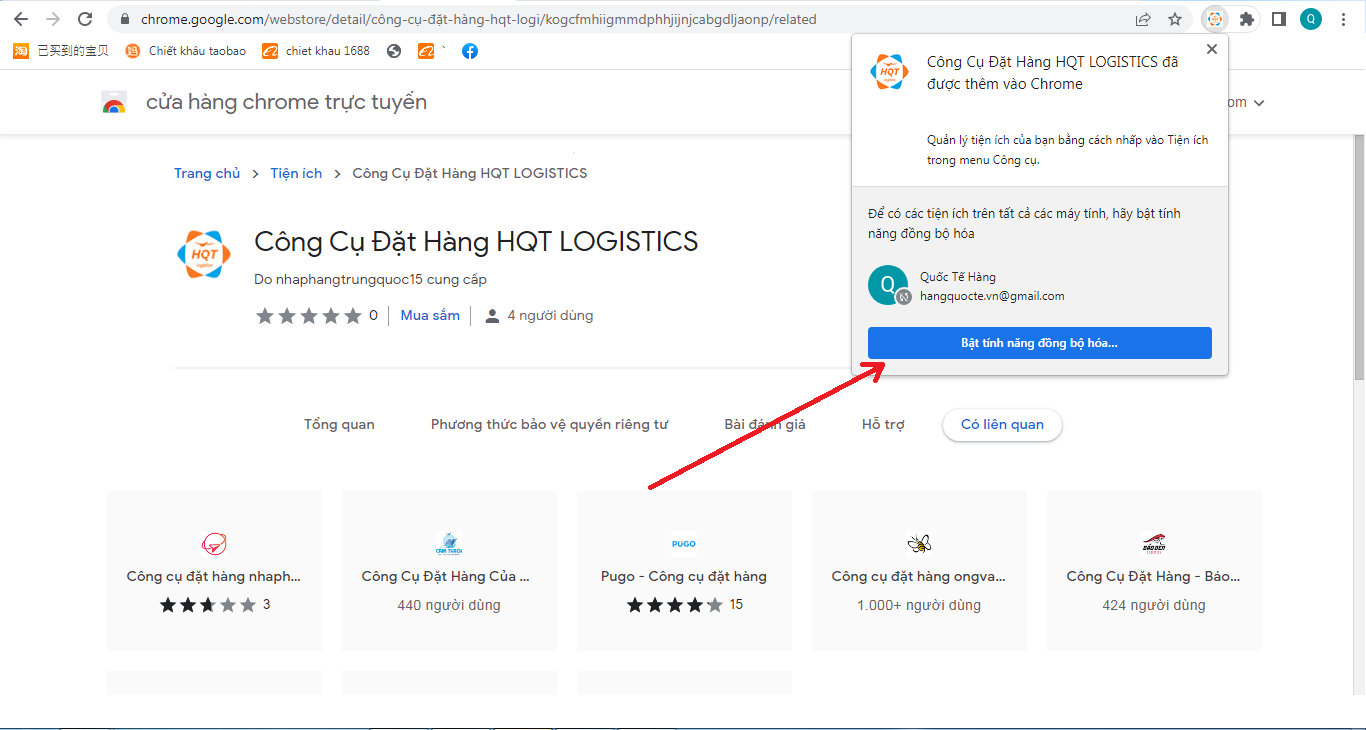The image size is (1366, 730).
Task: Open the Chrome profile avatar Q
Action: 1310,19
